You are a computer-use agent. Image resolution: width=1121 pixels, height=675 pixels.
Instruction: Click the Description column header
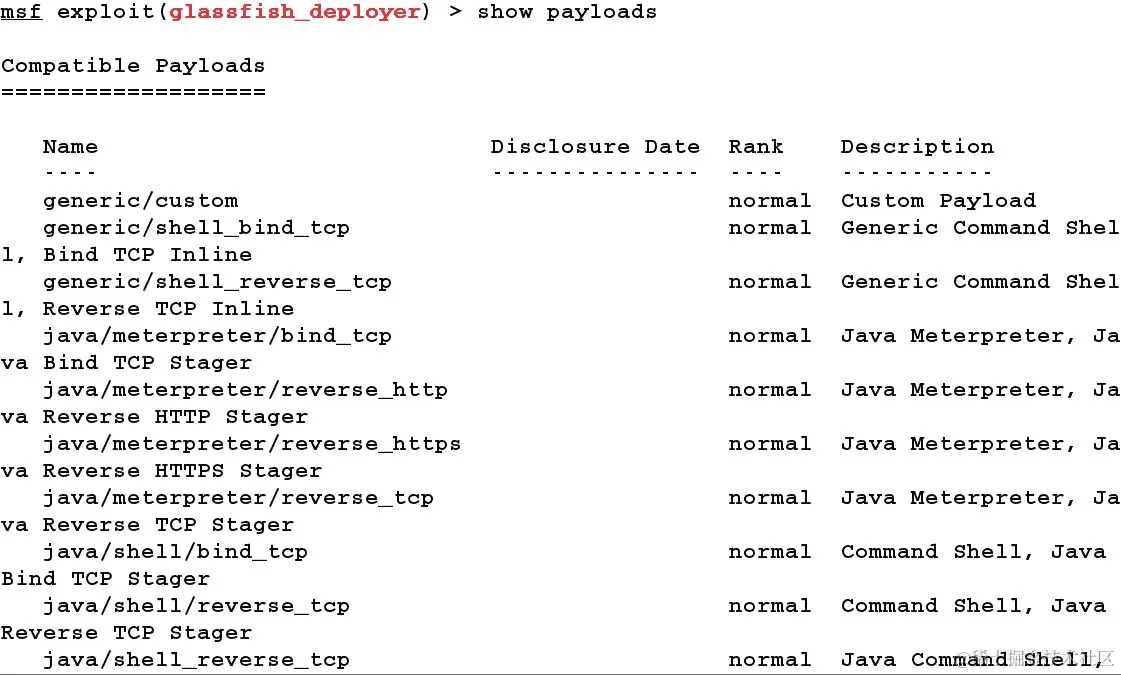(917, 147)
